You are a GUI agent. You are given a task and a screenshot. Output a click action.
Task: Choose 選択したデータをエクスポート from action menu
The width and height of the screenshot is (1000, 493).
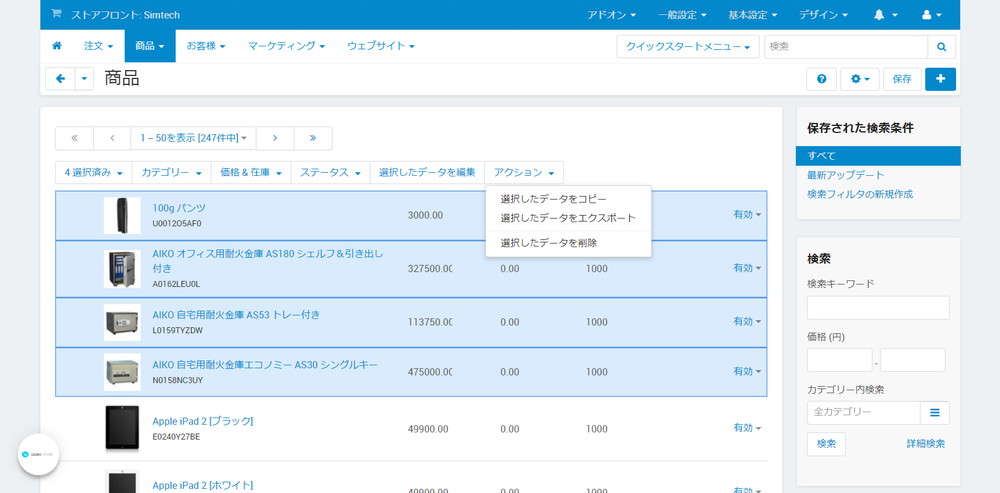pyautogui.click(x=568, y=218)
